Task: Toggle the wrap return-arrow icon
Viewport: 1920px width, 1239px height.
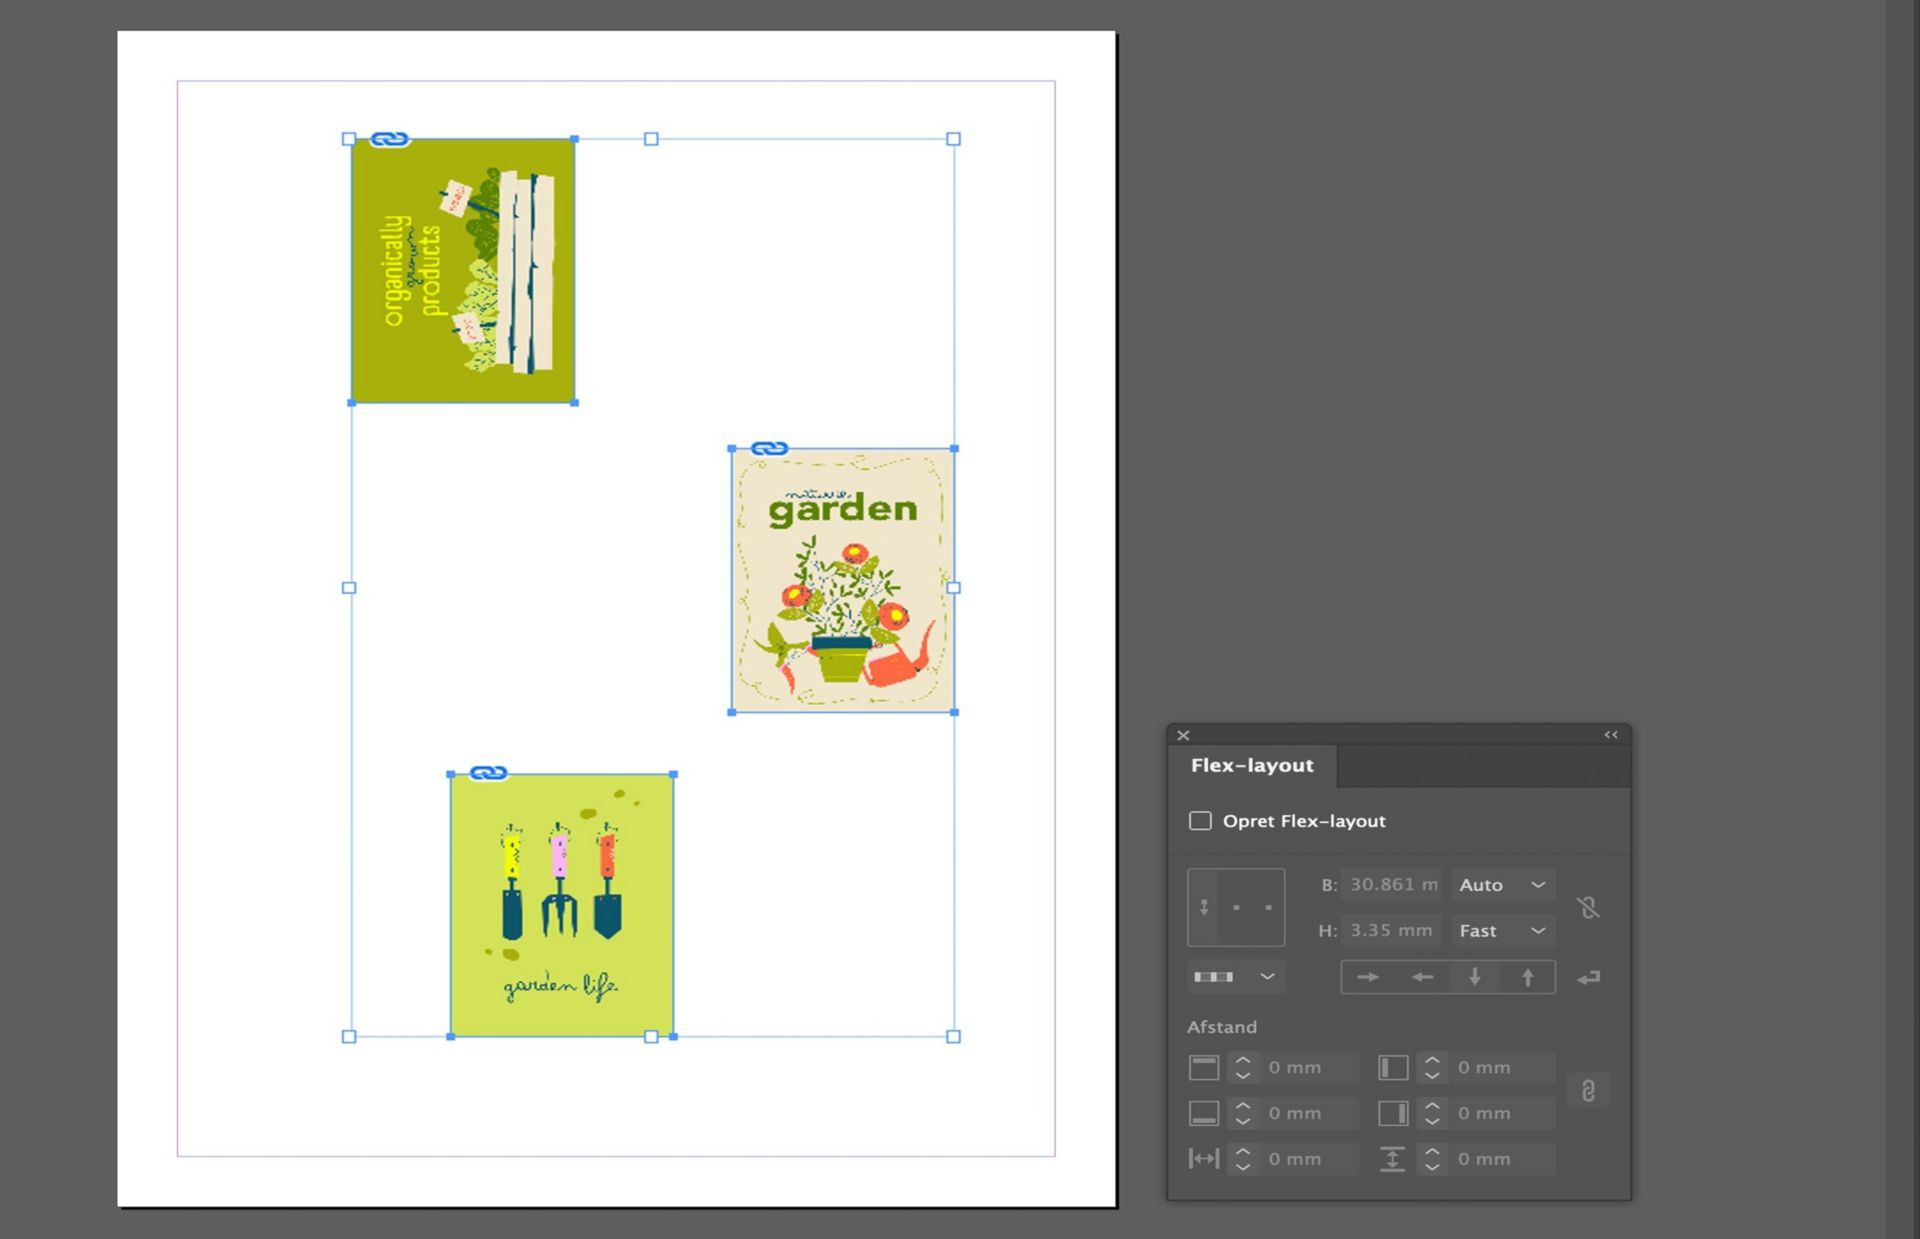Action: click(1588, 977)
